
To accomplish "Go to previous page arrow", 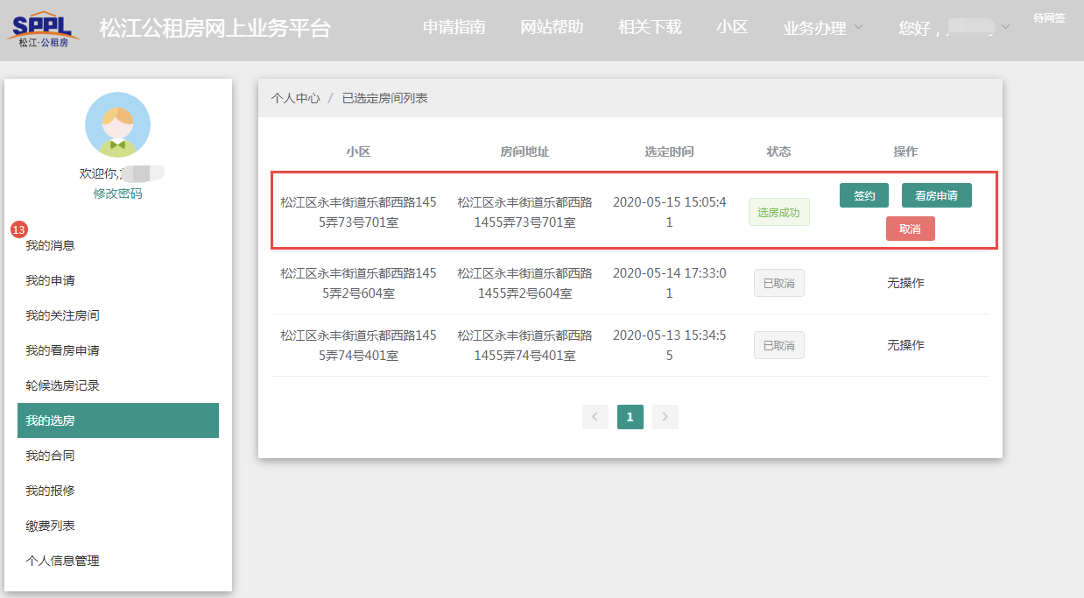I will (x=595, y=417).
